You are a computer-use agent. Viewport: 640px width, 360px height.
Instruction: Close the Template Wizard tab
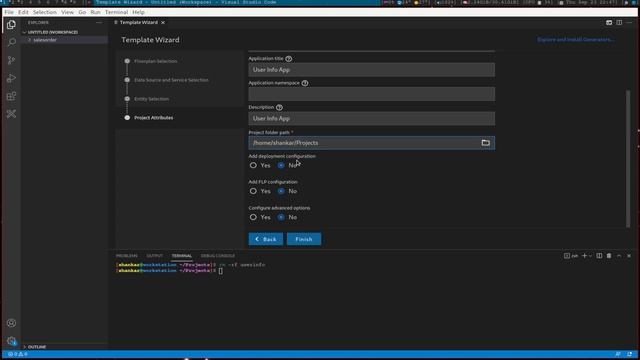[163, 22]
